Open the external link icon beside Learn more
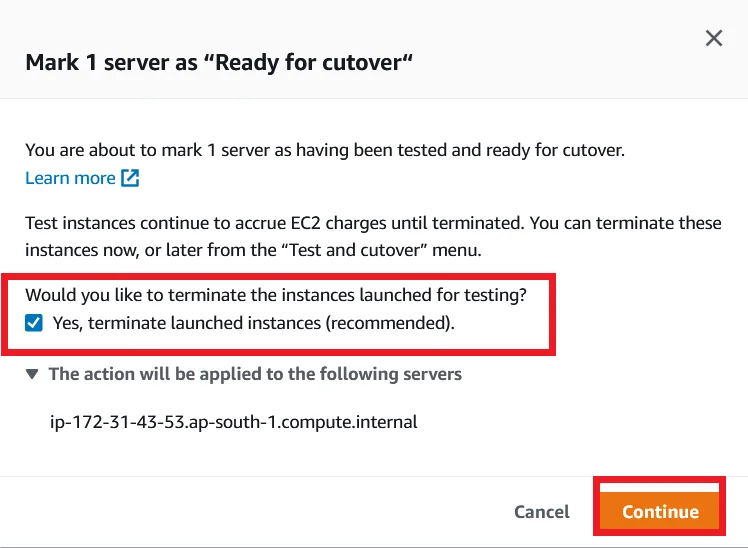Screen dimensions: 748x548 (130, 178)
